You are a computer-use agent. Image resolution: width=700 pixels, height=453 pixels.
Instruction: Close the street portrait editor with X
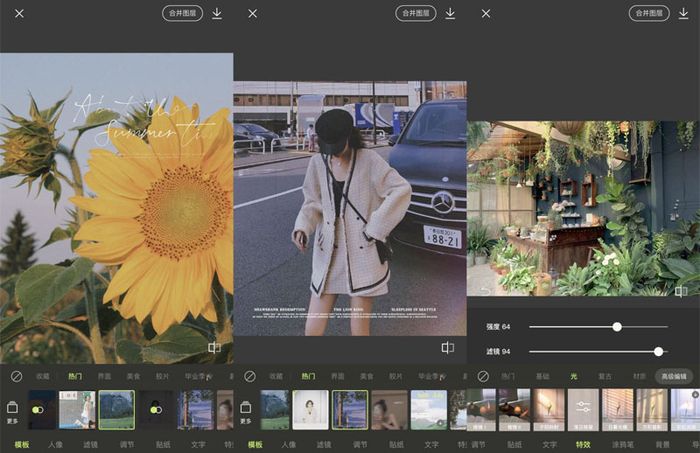(253, 14)
